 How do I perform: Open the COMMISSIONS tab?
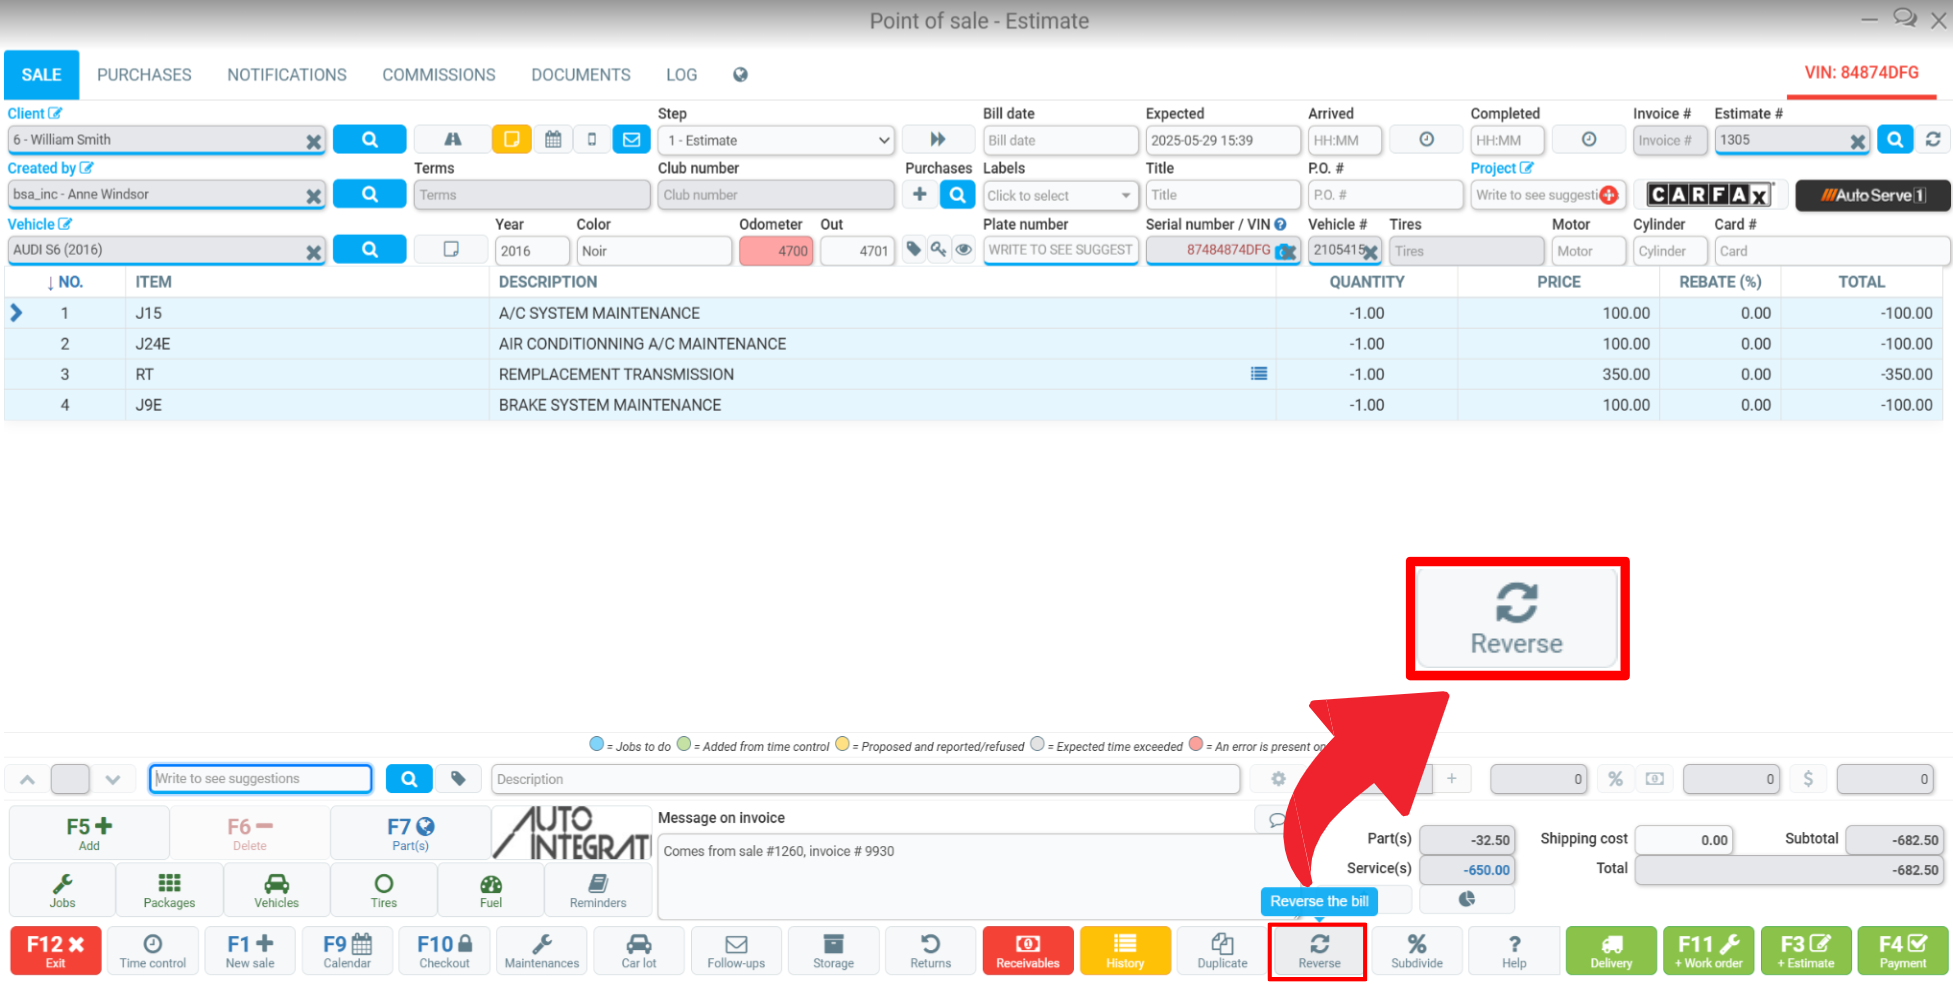click(x=438, y=75)
